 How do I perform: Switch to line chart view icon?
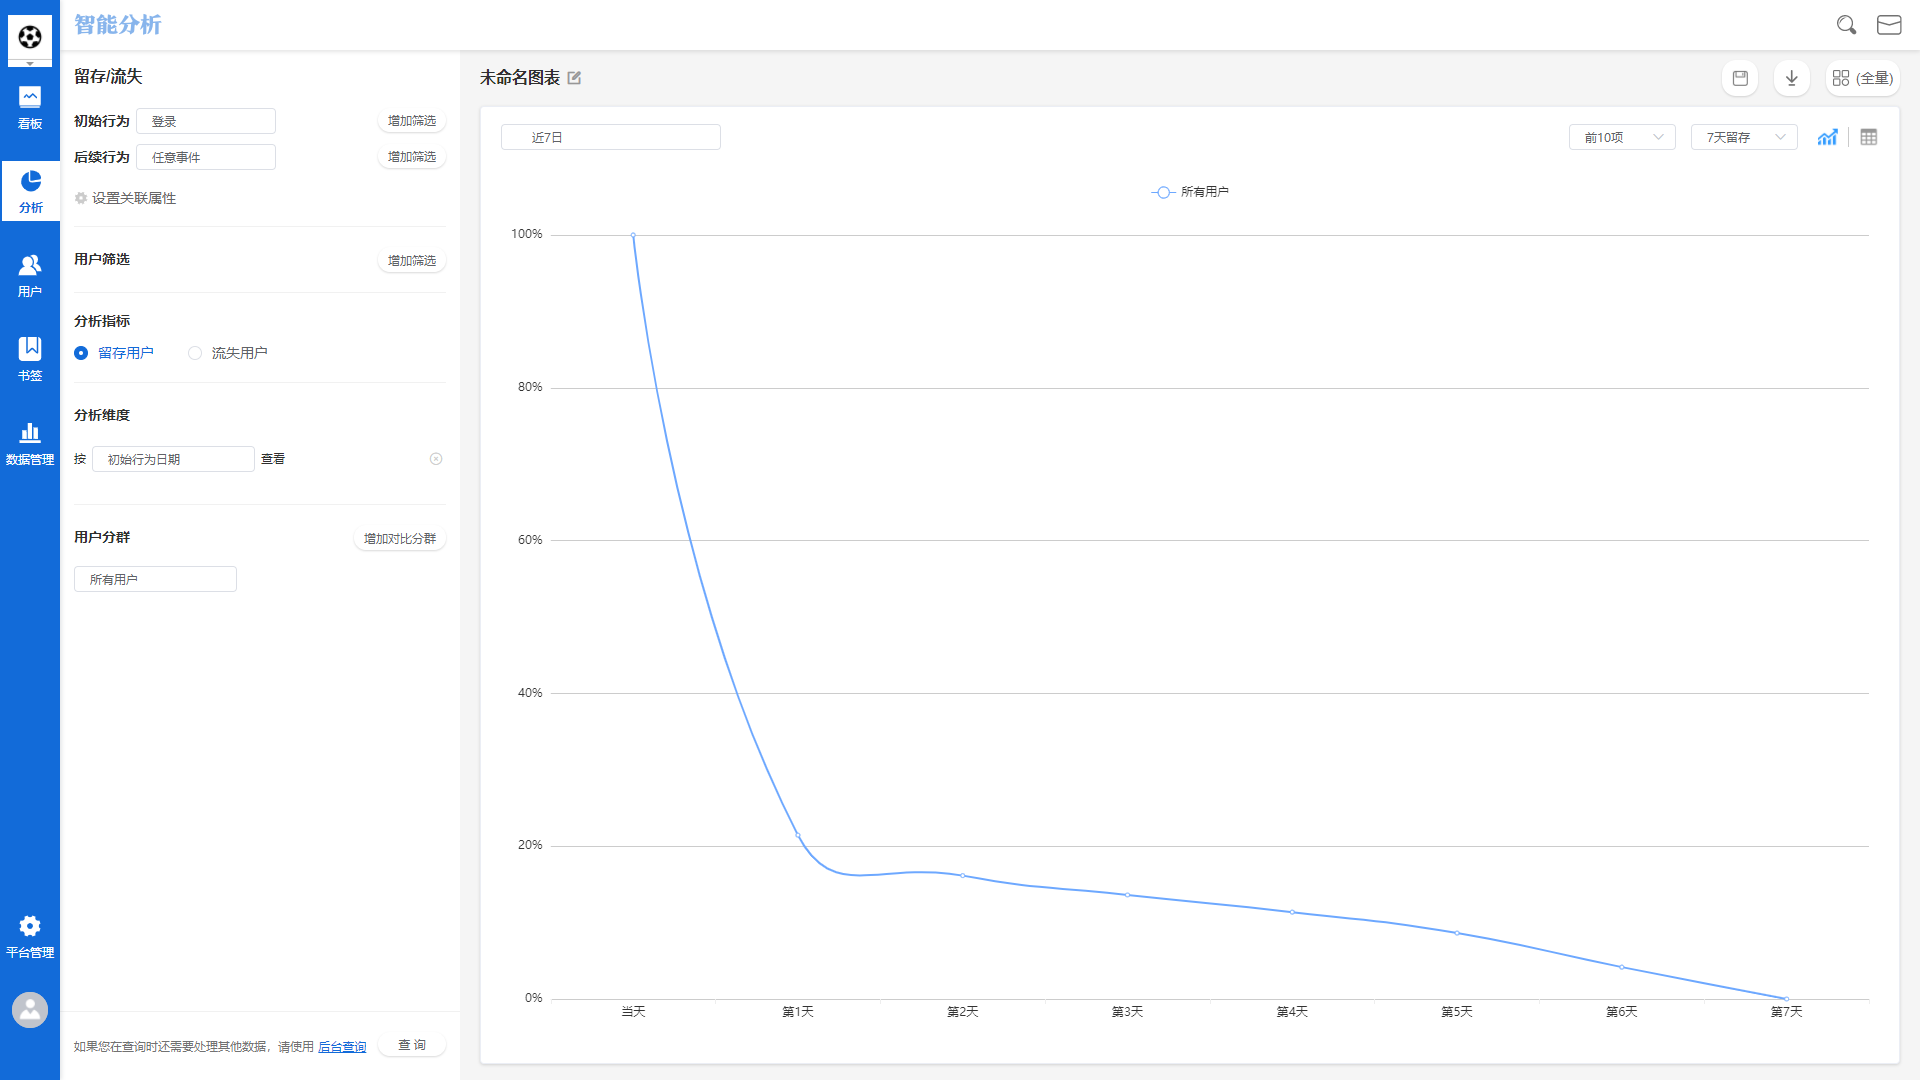[x=1827, y=137]
